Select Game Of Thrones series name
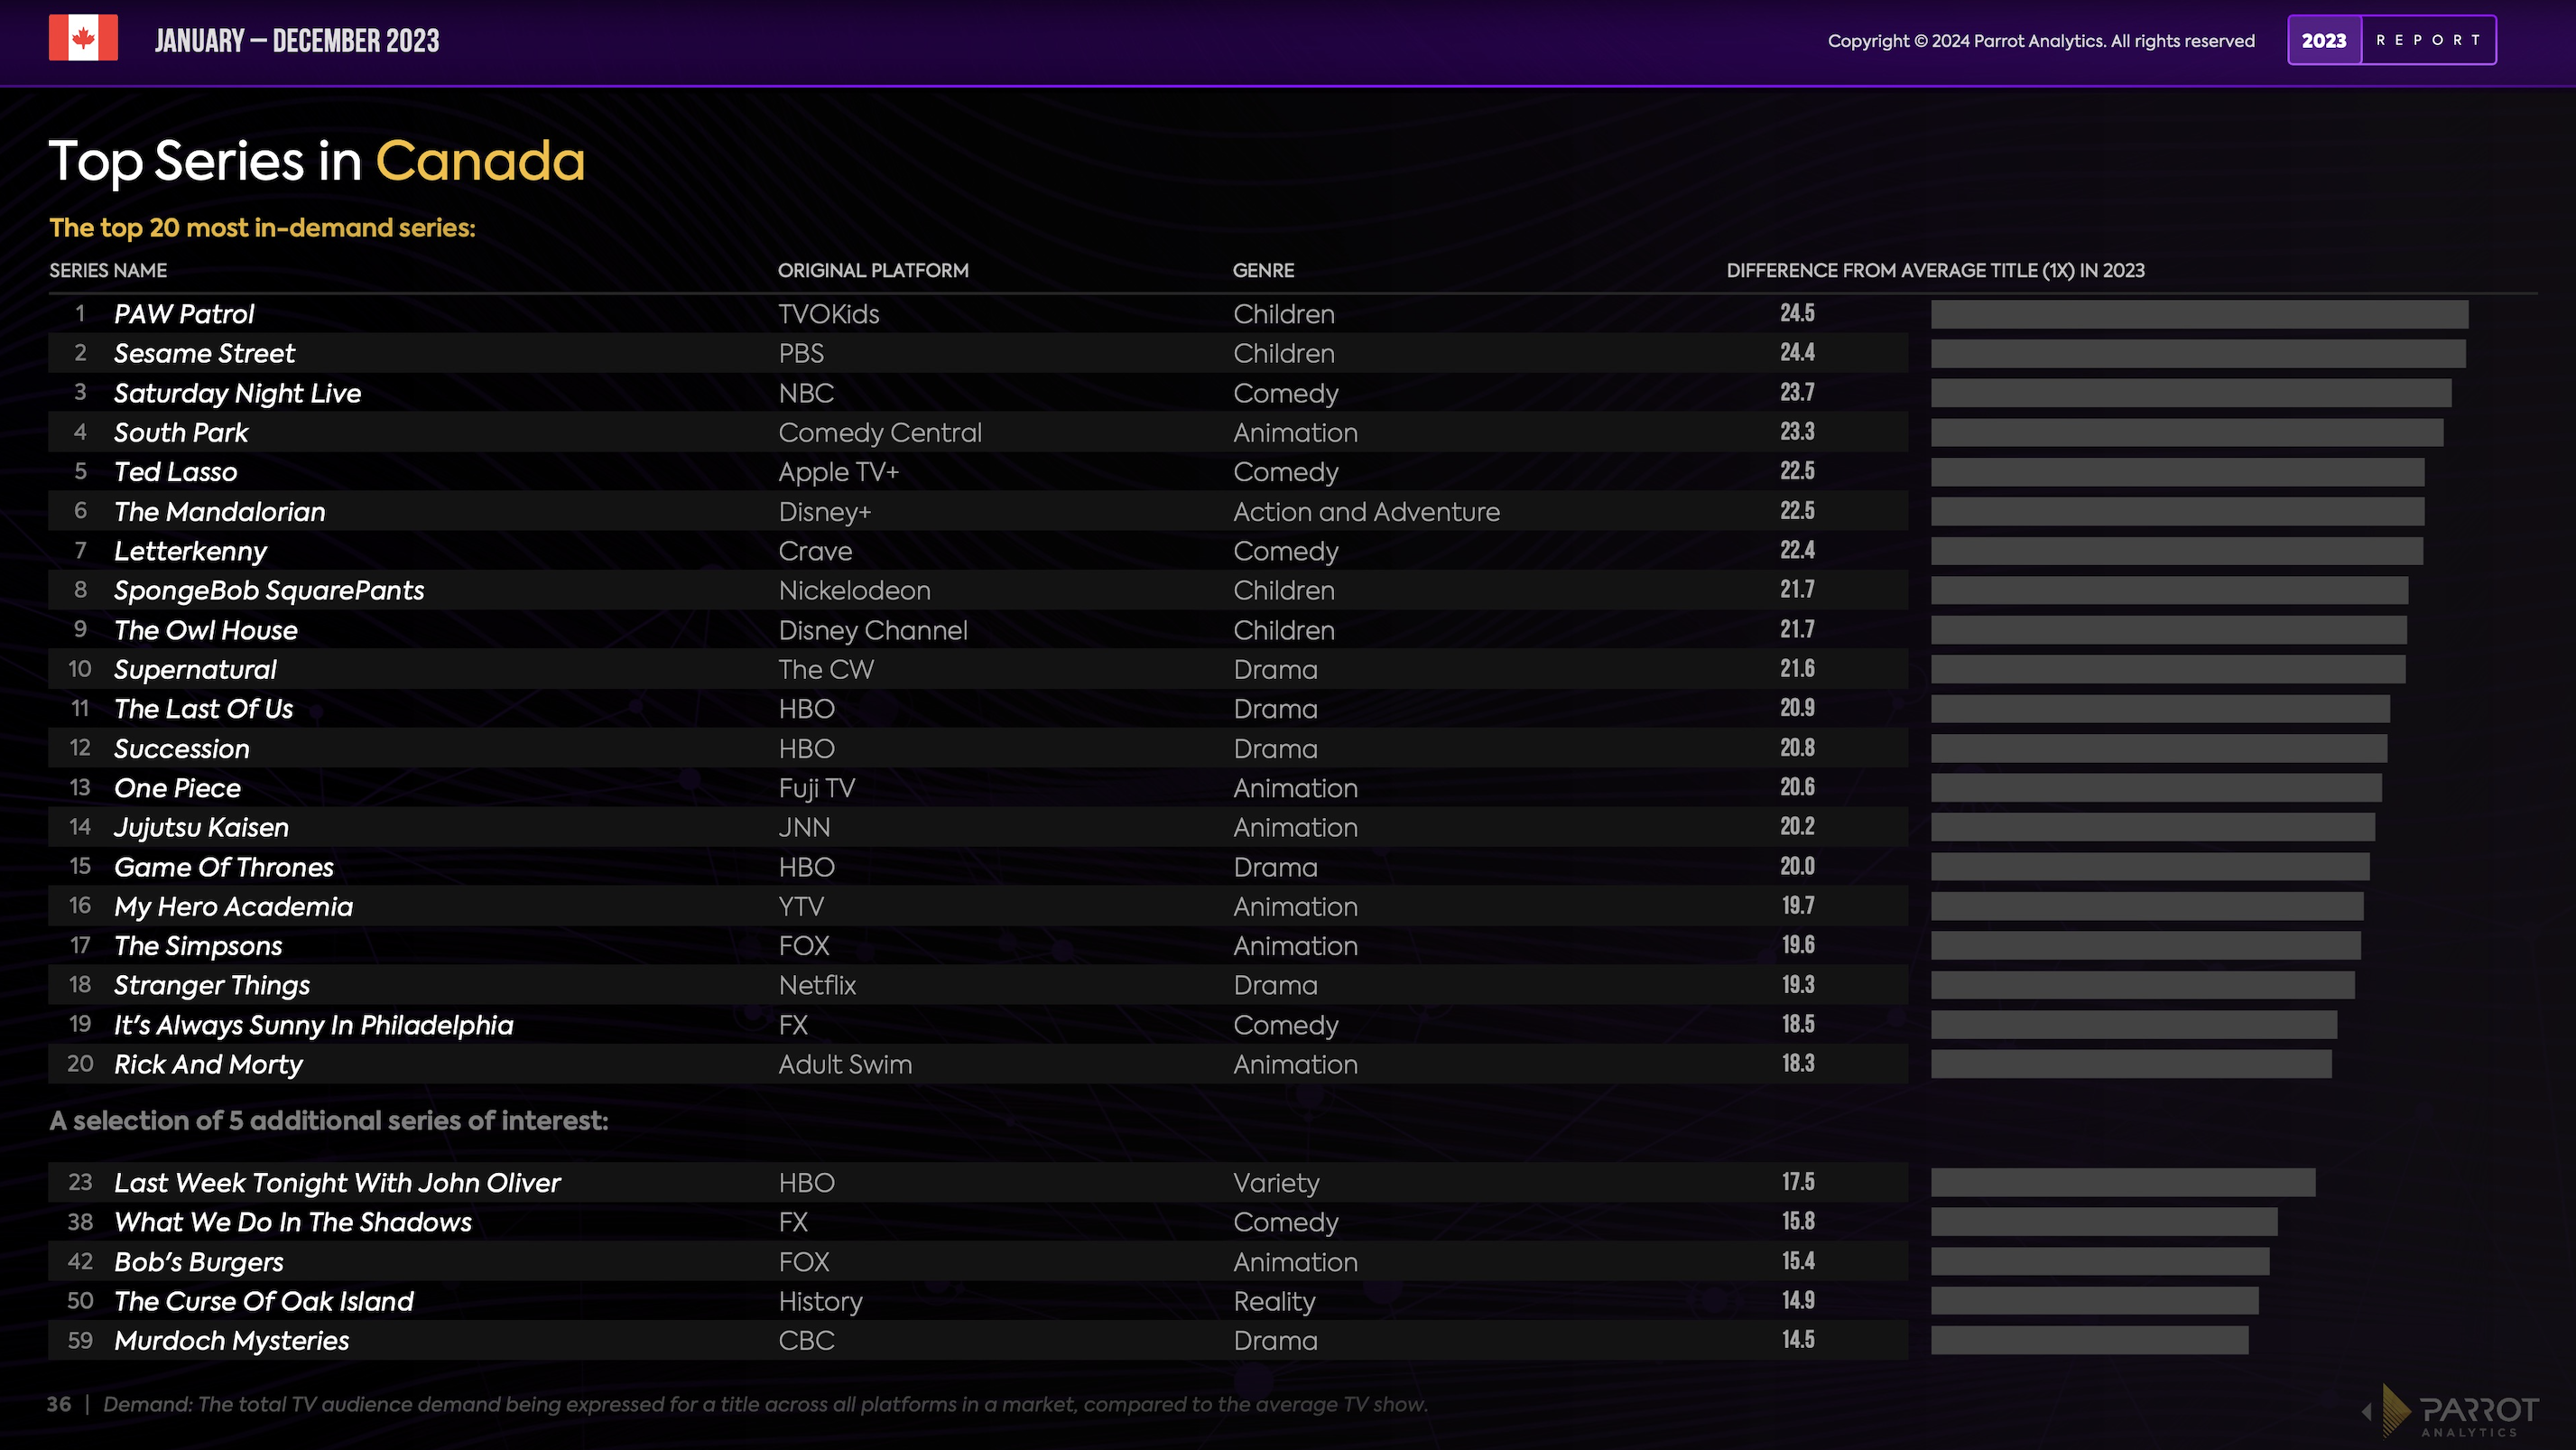The width and height of the screenshot is (2576, 1450). pos(223,867)
